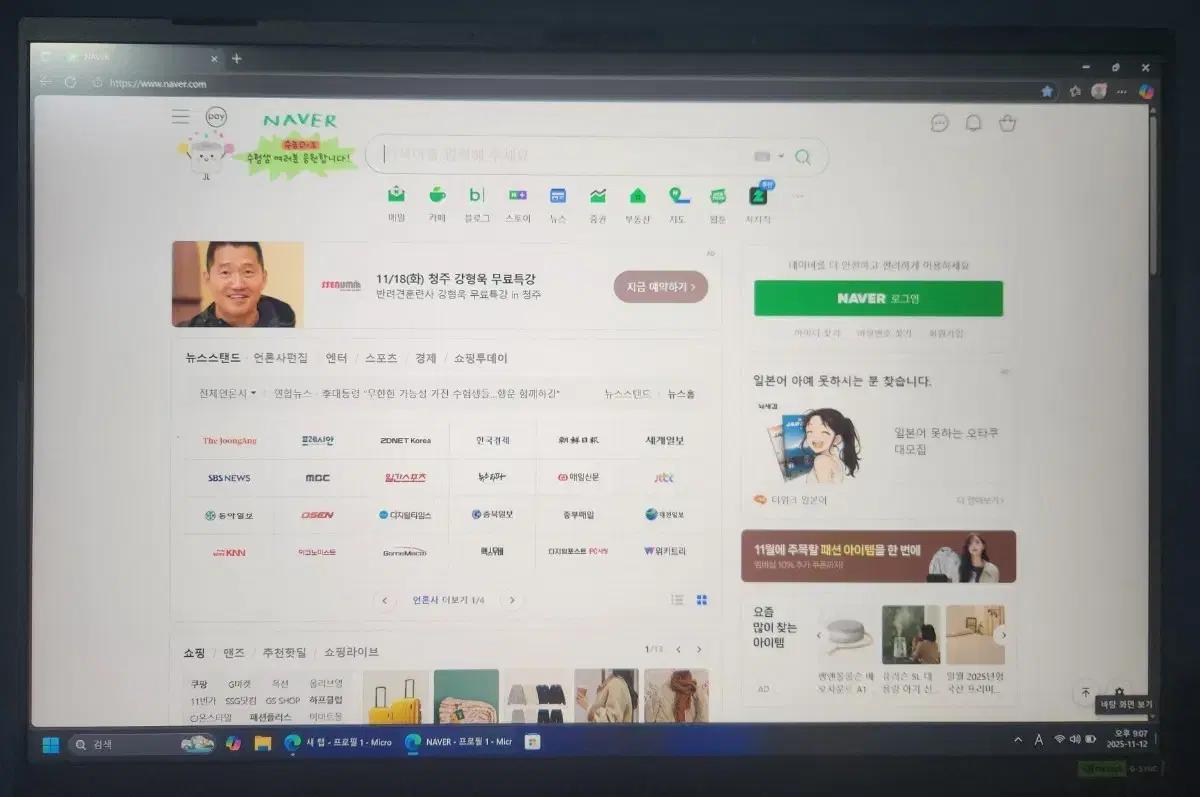Screen dimensions: 1200x797
Task: Toggle list view for the newsstand press grid
Action: (x=678, y=599)
